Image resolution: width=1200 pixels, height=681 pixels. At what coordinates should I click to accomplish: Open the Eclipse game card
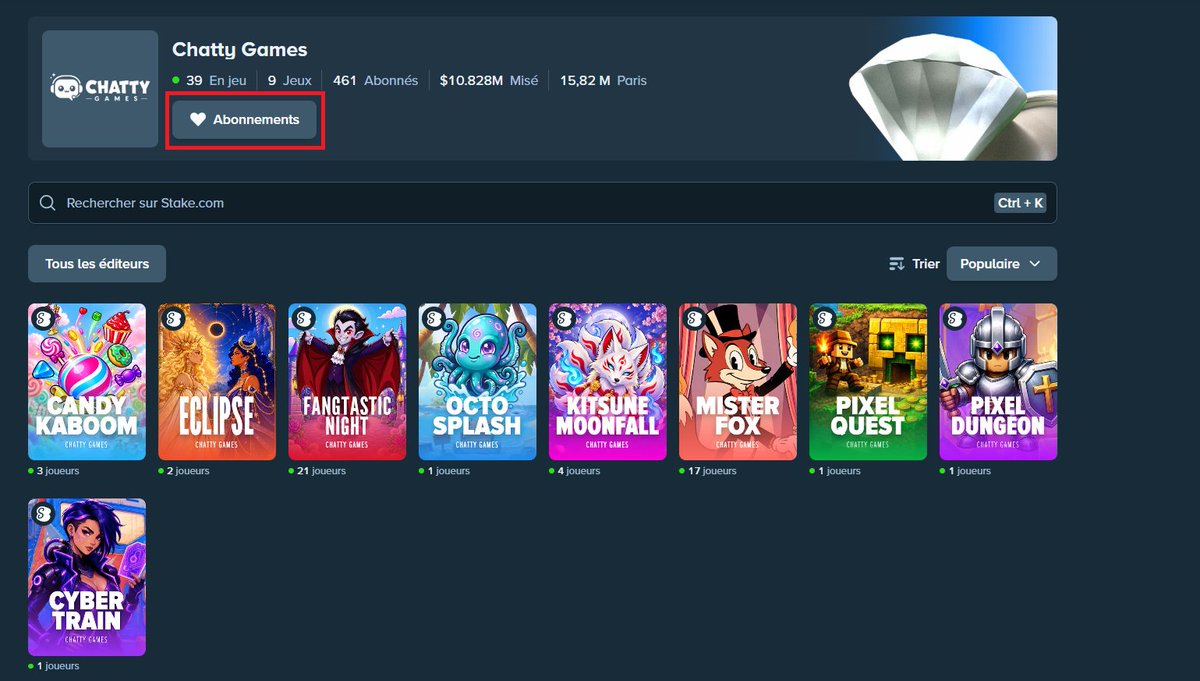tap(217, 382)
